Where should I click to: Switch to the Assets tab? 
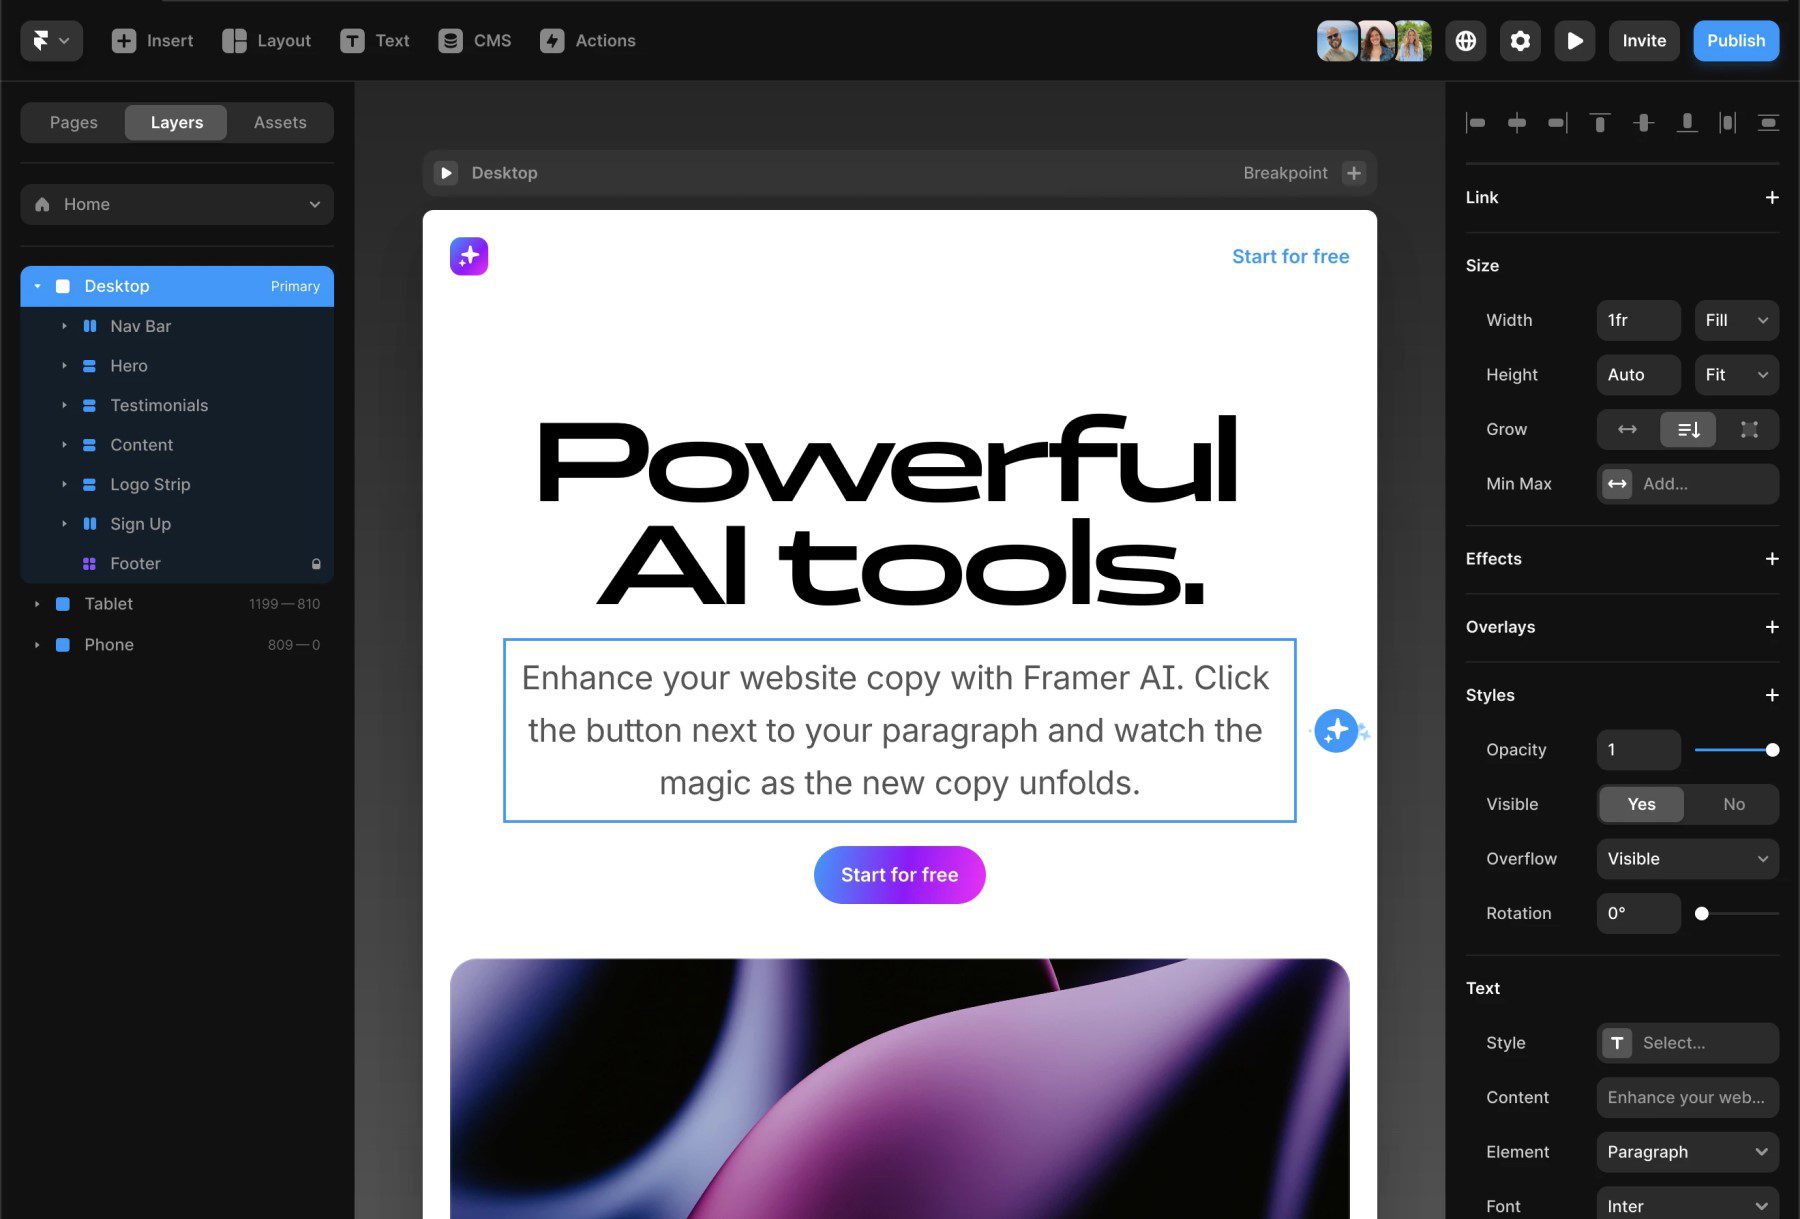[x=279, y=122]
